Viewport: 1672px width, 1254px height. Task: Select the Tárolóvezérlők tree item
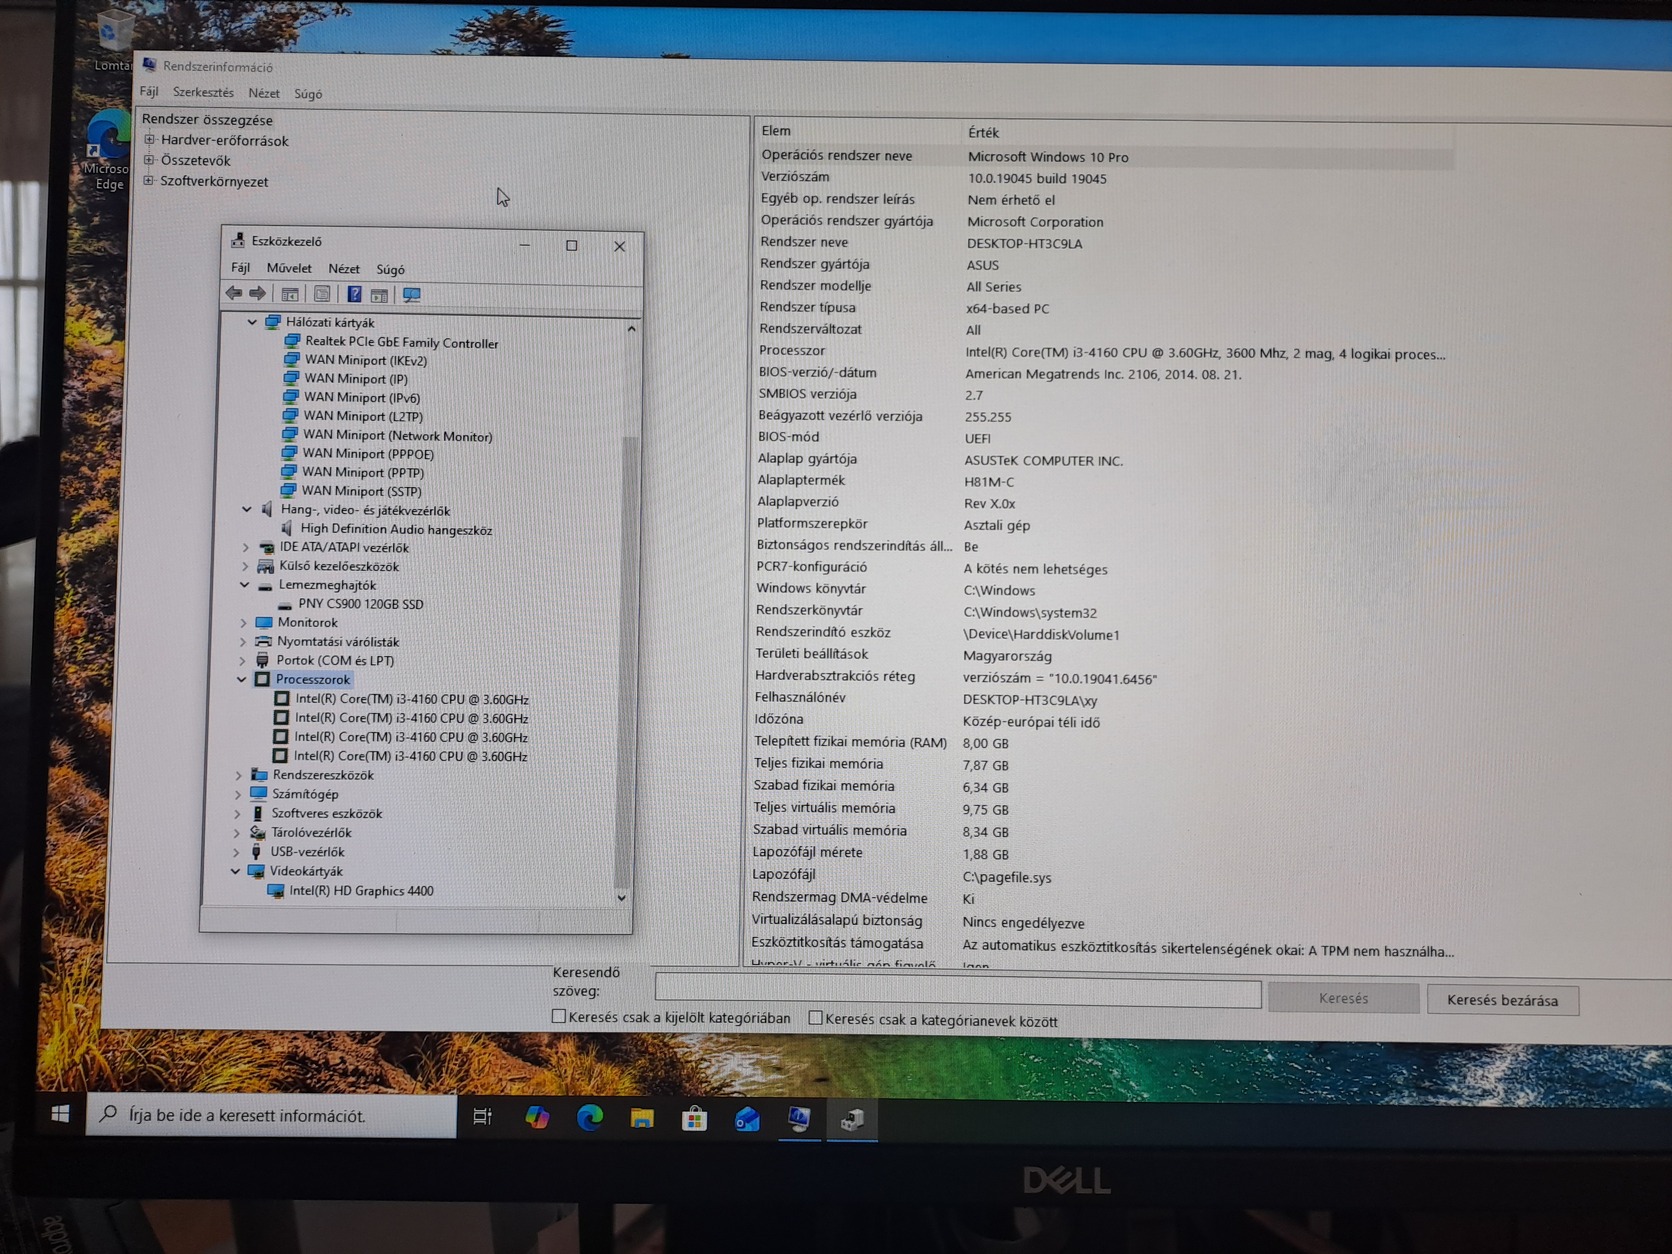point(311,832)
